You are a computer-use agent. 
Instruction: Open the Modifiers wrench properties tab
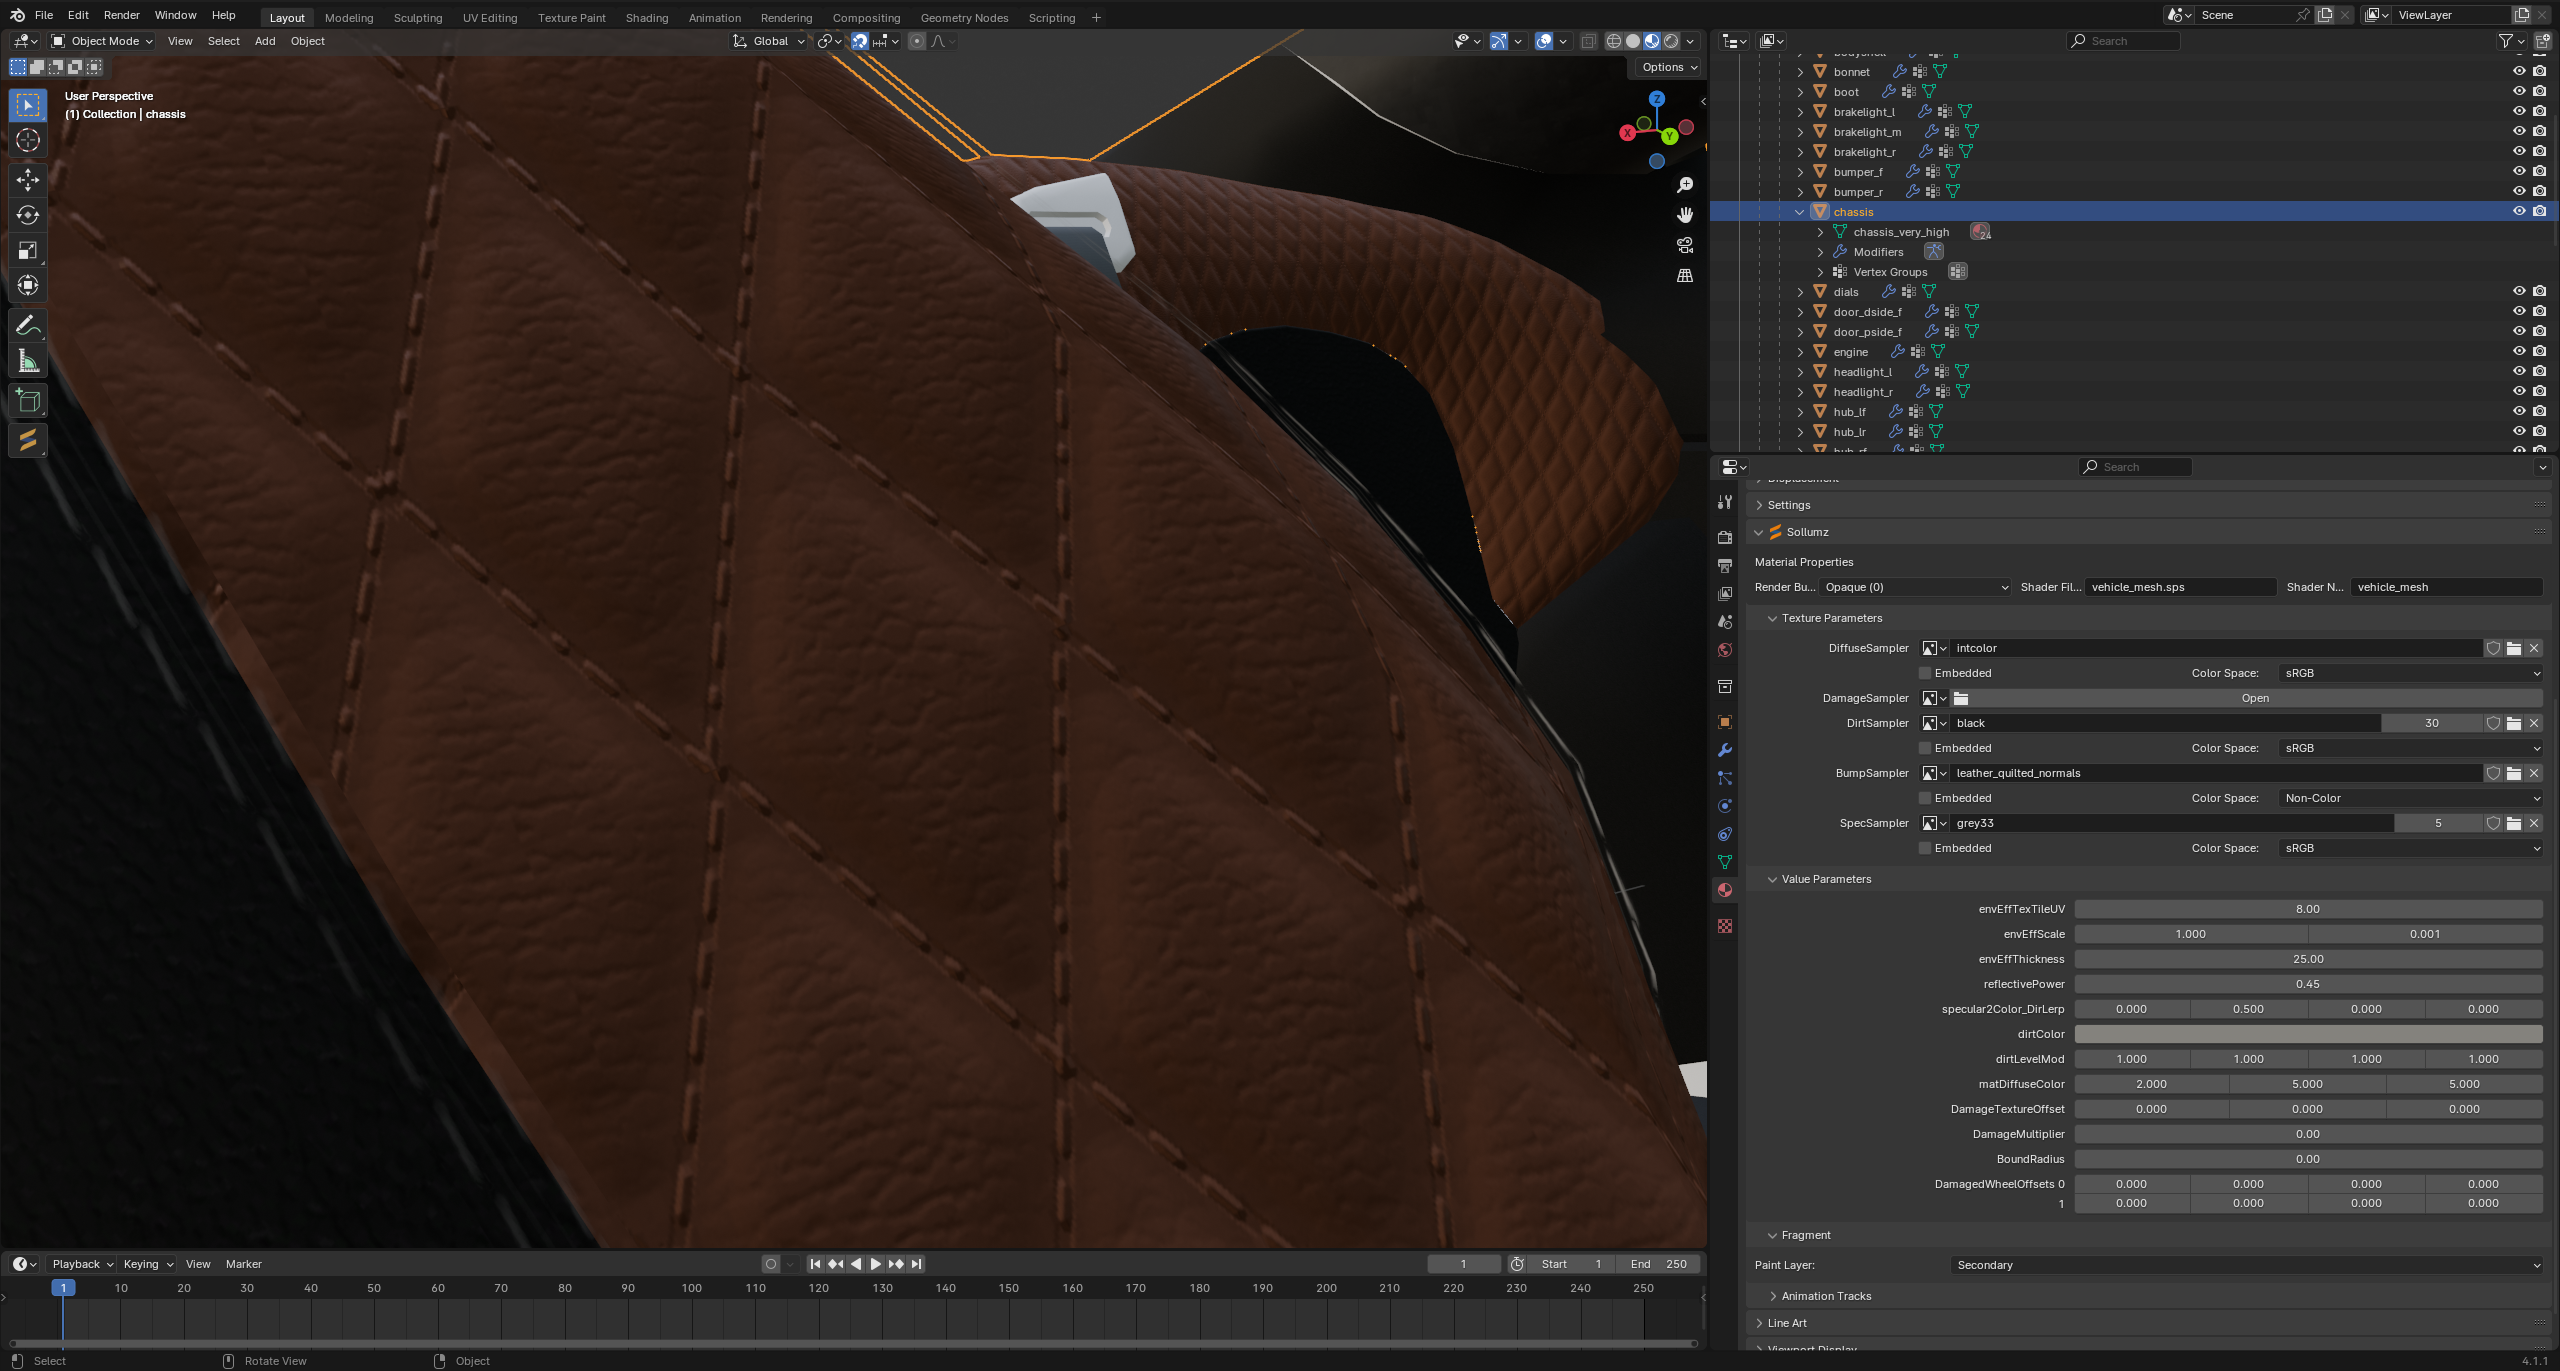pyautogui.click(x=1725, y=750)
